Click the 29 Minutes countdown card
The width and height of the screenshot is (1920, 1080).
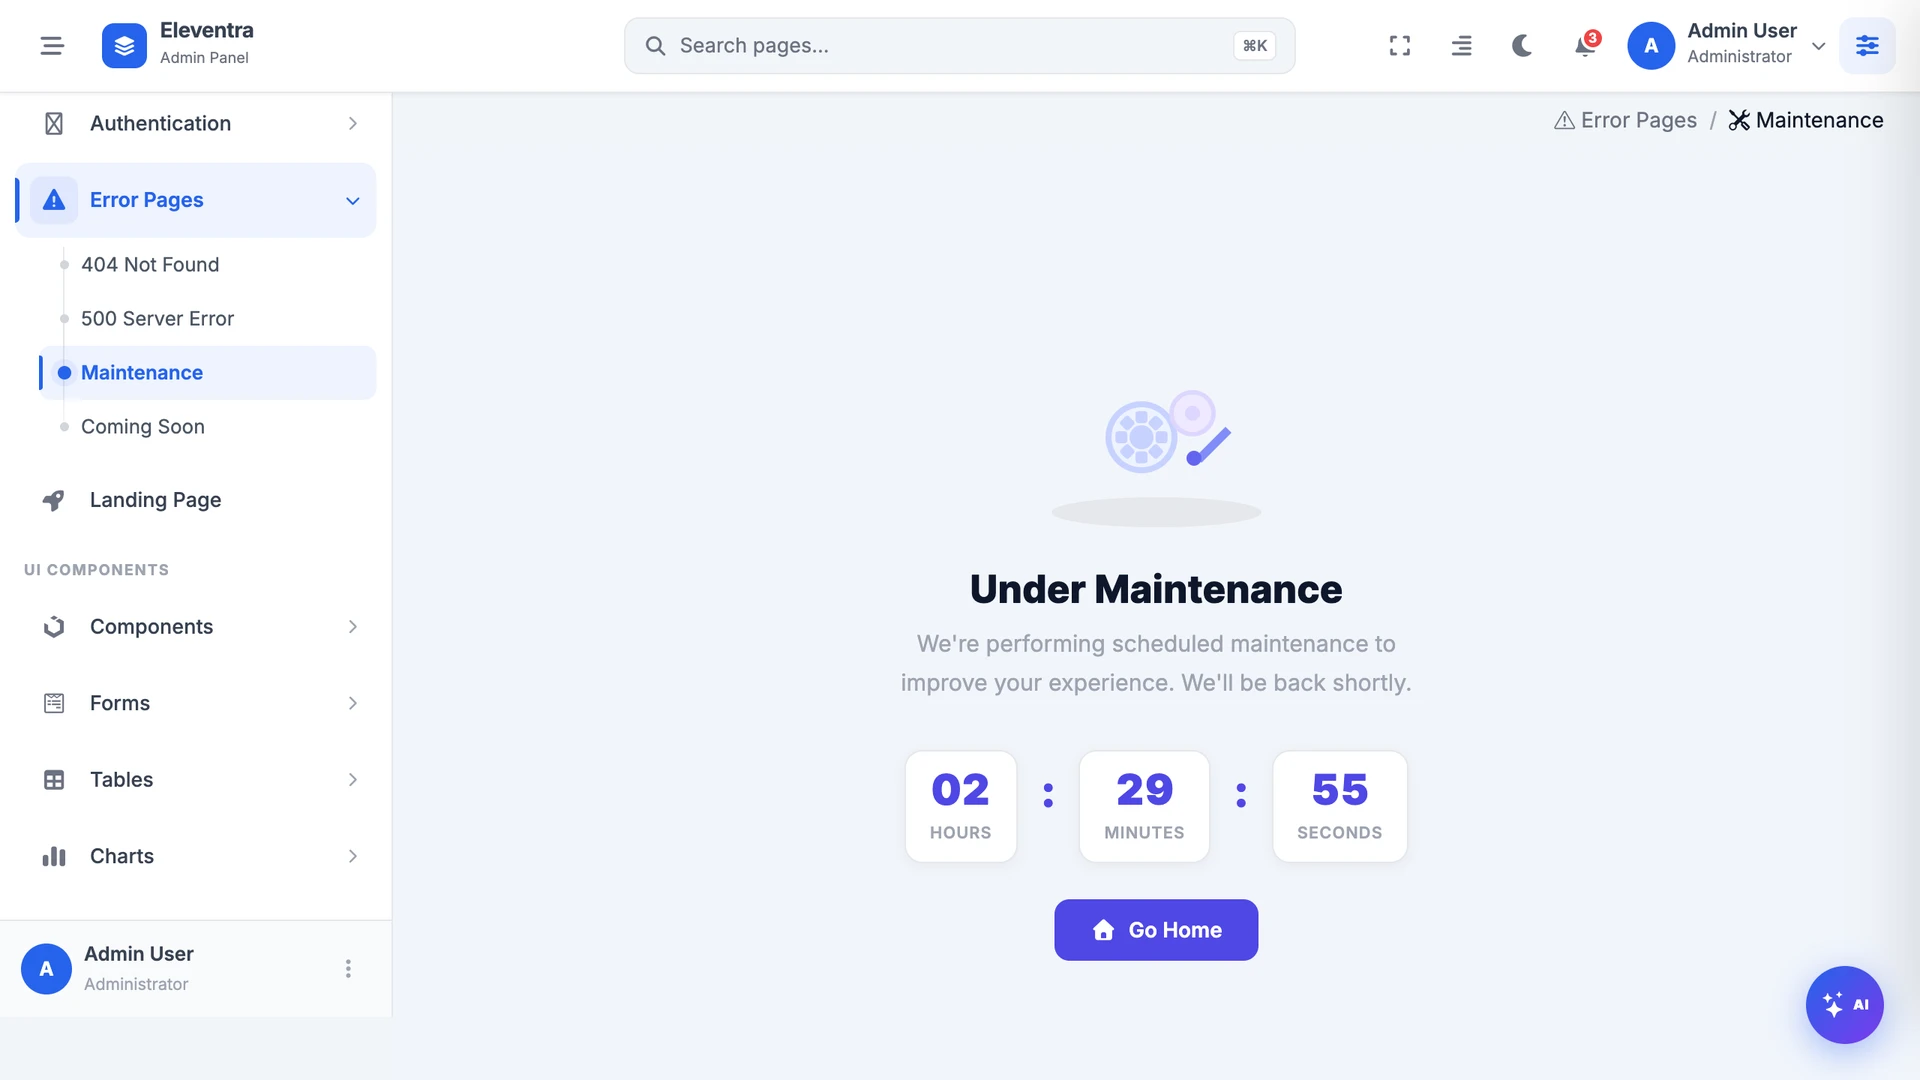1144,806
